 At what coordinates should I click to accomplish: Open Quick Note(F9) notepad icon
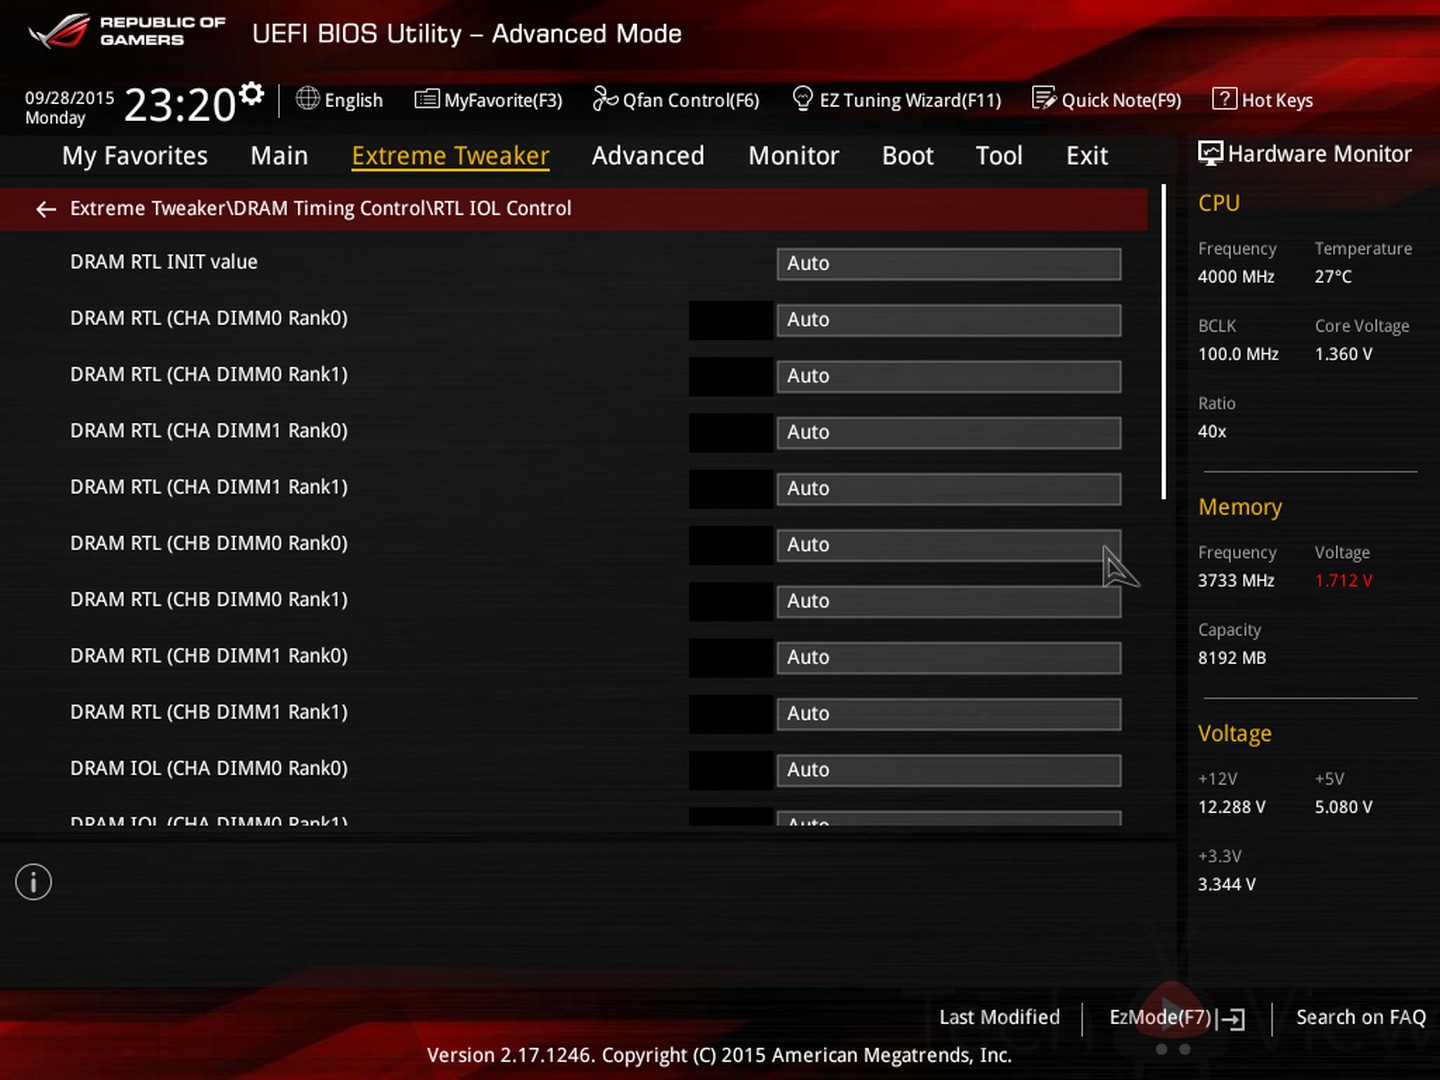click(x=1044, y=98)
